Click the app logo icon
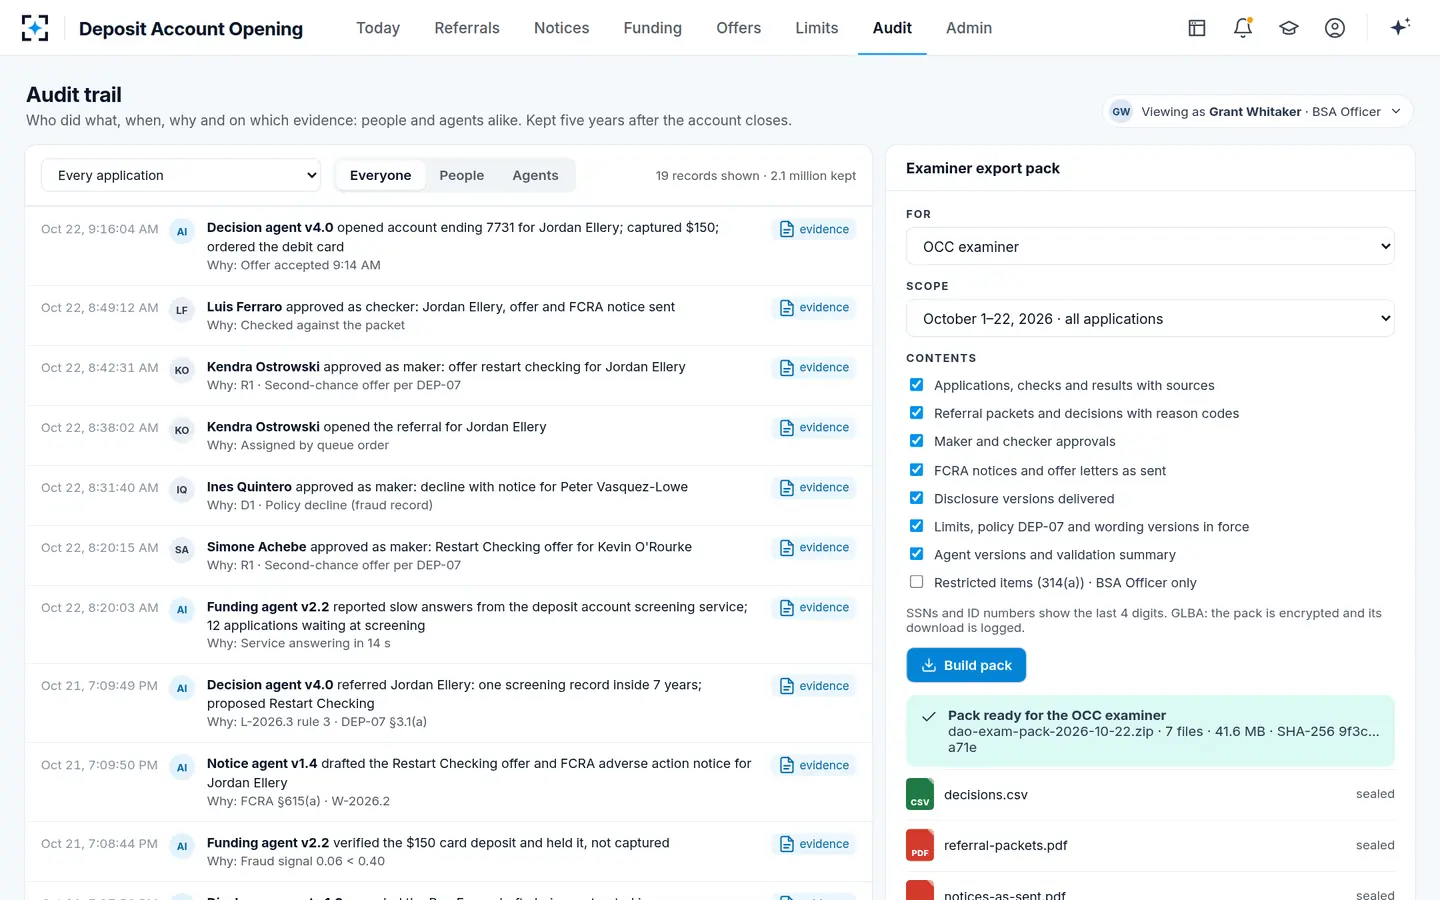The height and width of the screenshot is (900, 1440). pyautogui.click(x=35, y=28)
